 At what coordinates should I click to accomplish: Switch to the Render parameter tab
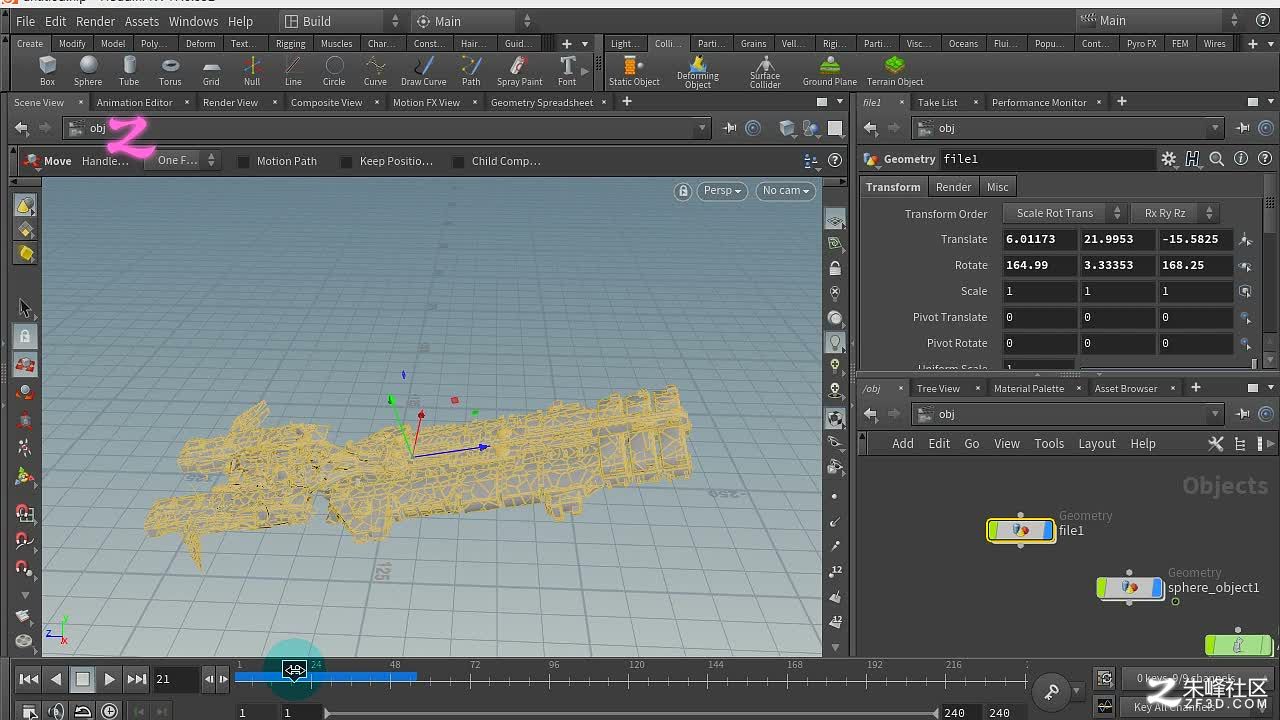(953, 187)
